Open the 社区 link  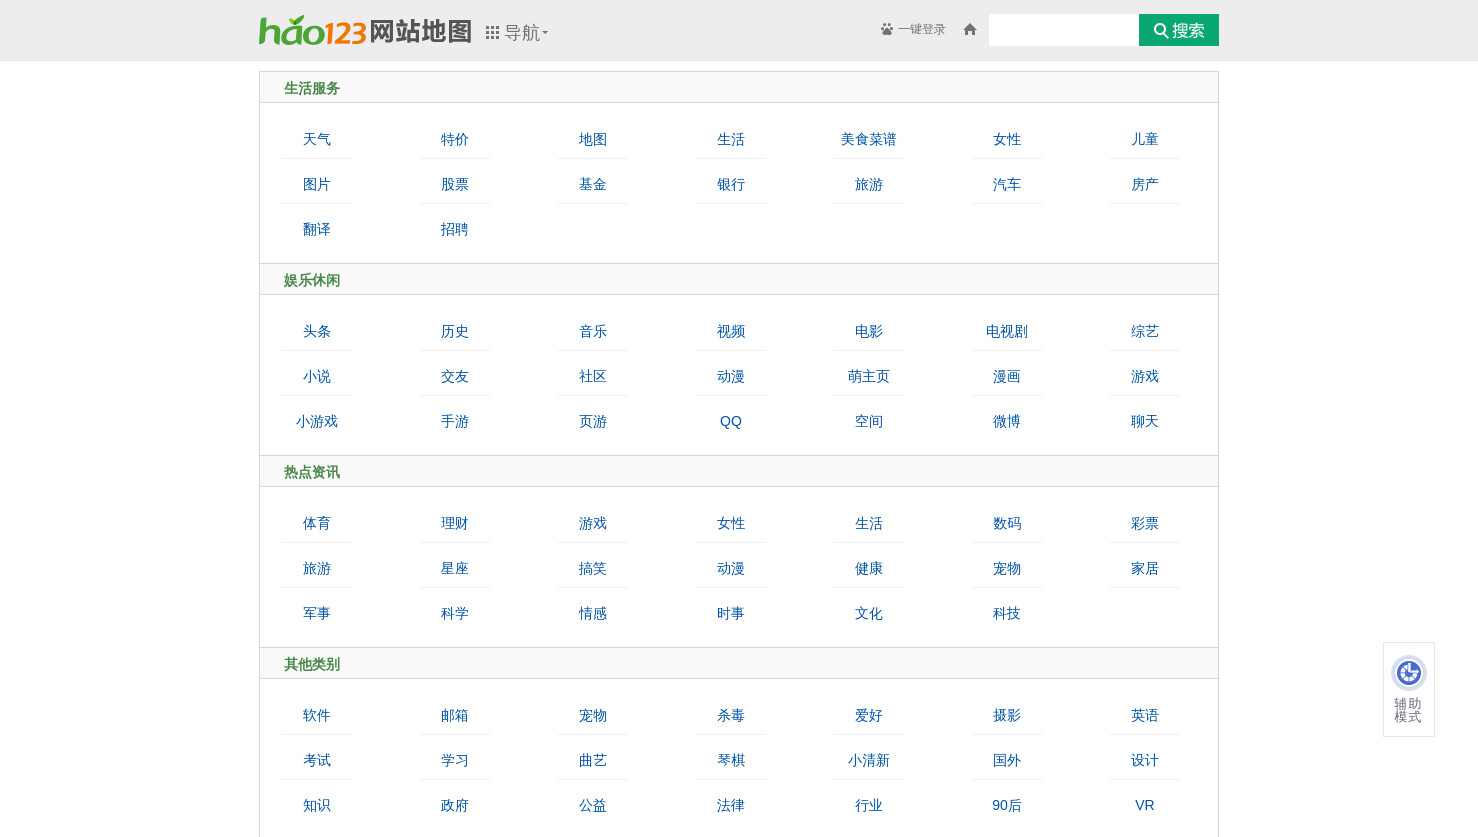click(x=593, y=376)
